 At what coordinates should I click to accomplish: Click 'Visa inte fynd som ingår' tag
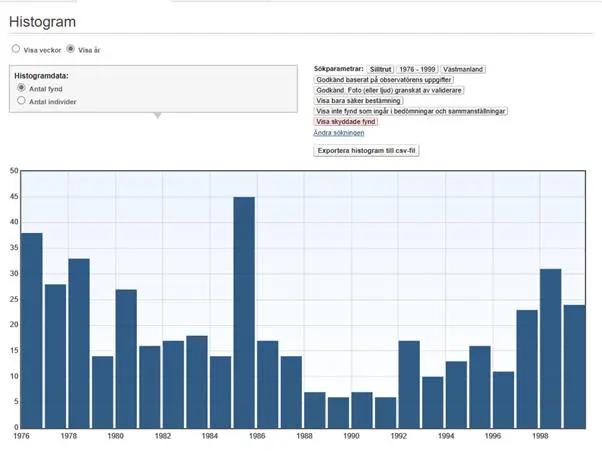click(x=411, y=111)
